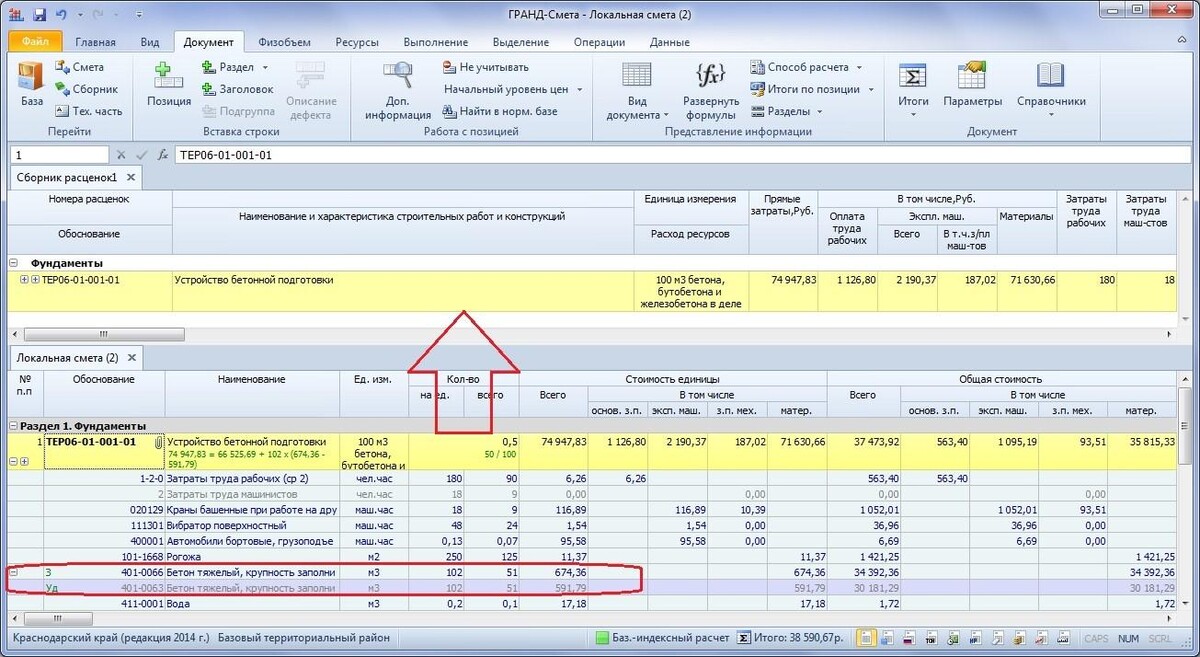Click the fx function icon in formula bar
The image size is (1200, 657).
163,155
